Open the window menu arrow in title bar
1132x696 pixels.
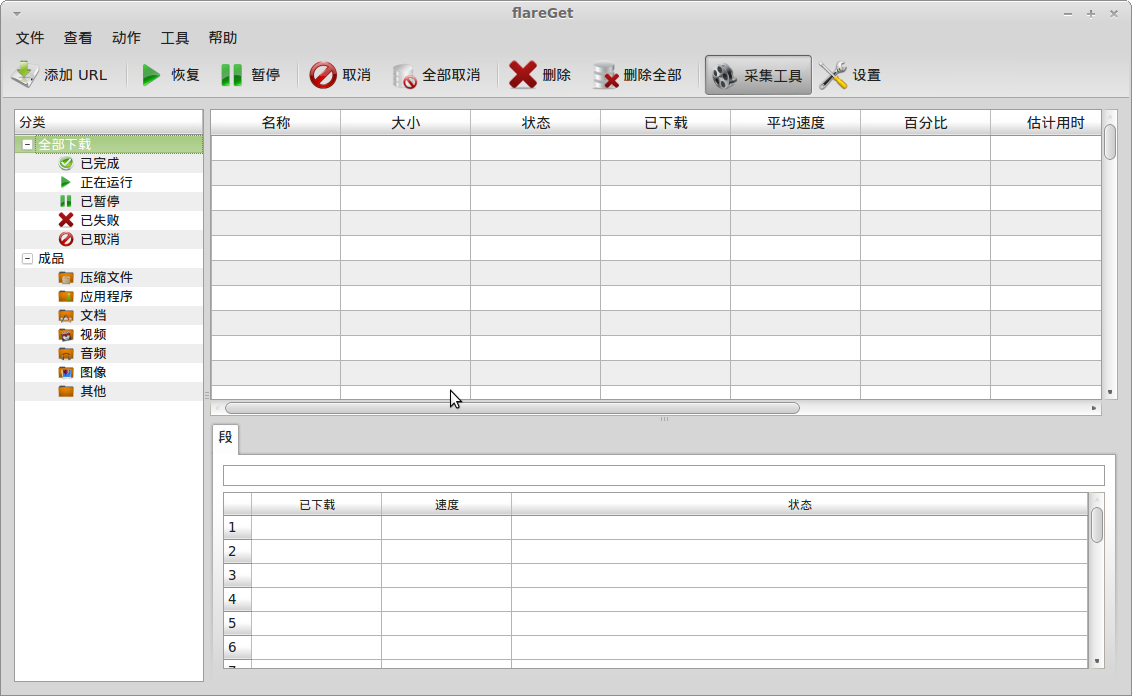tap(17, 13)
